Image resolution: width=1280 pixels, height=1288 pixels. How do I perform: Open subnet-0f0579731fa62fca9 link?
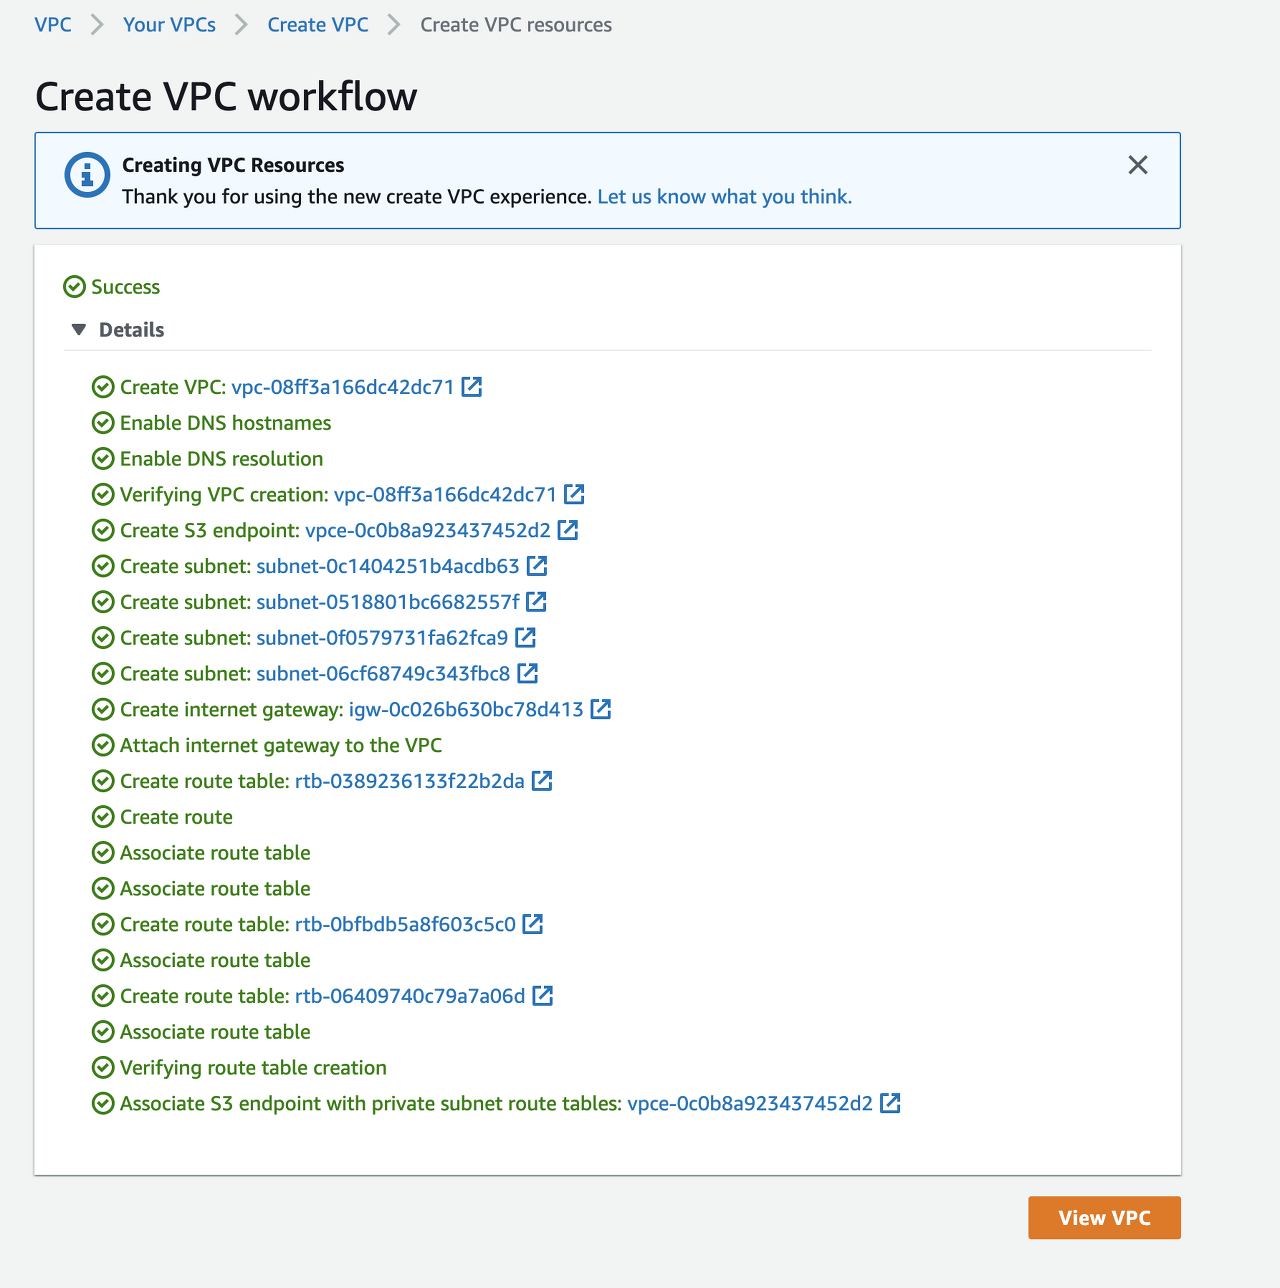click(382, 637)
